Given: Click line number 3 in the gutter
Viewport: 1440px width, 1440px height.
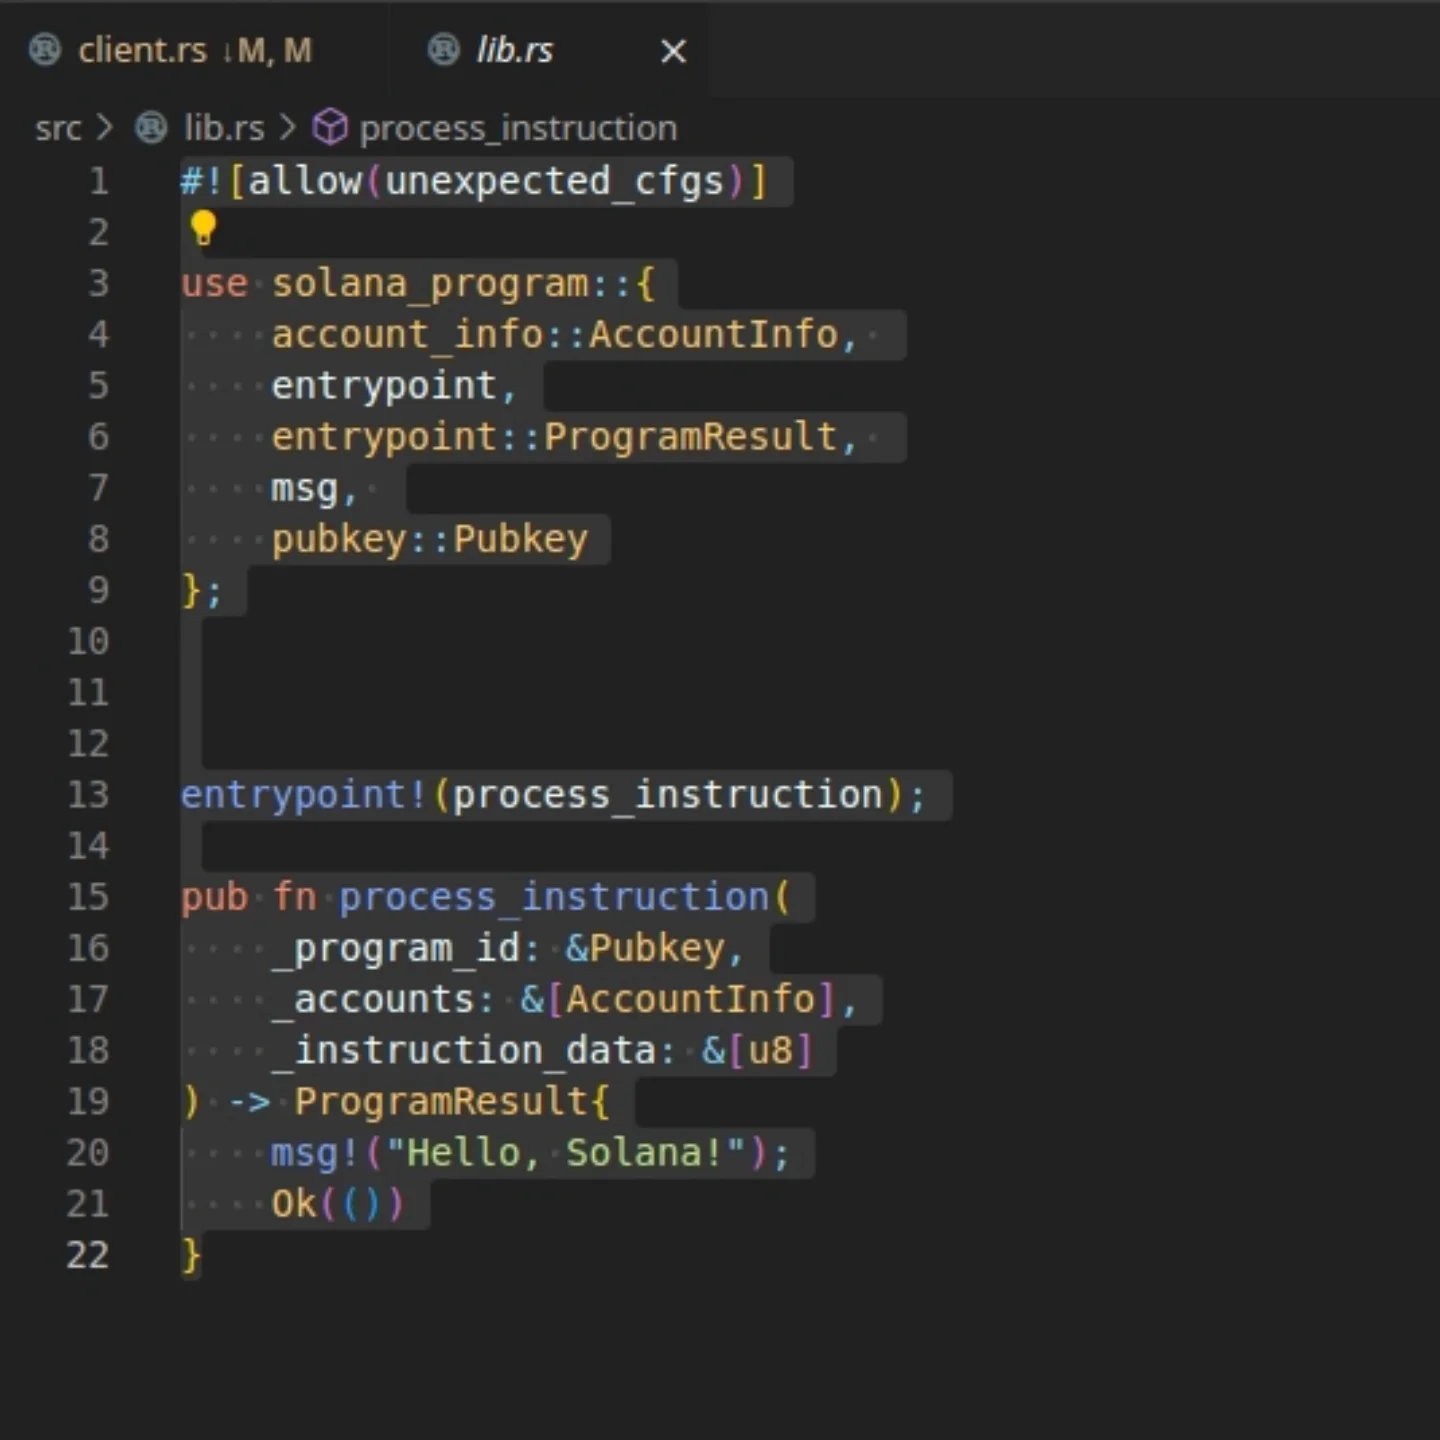Looking at the screenshot, I should click(98, 283).
